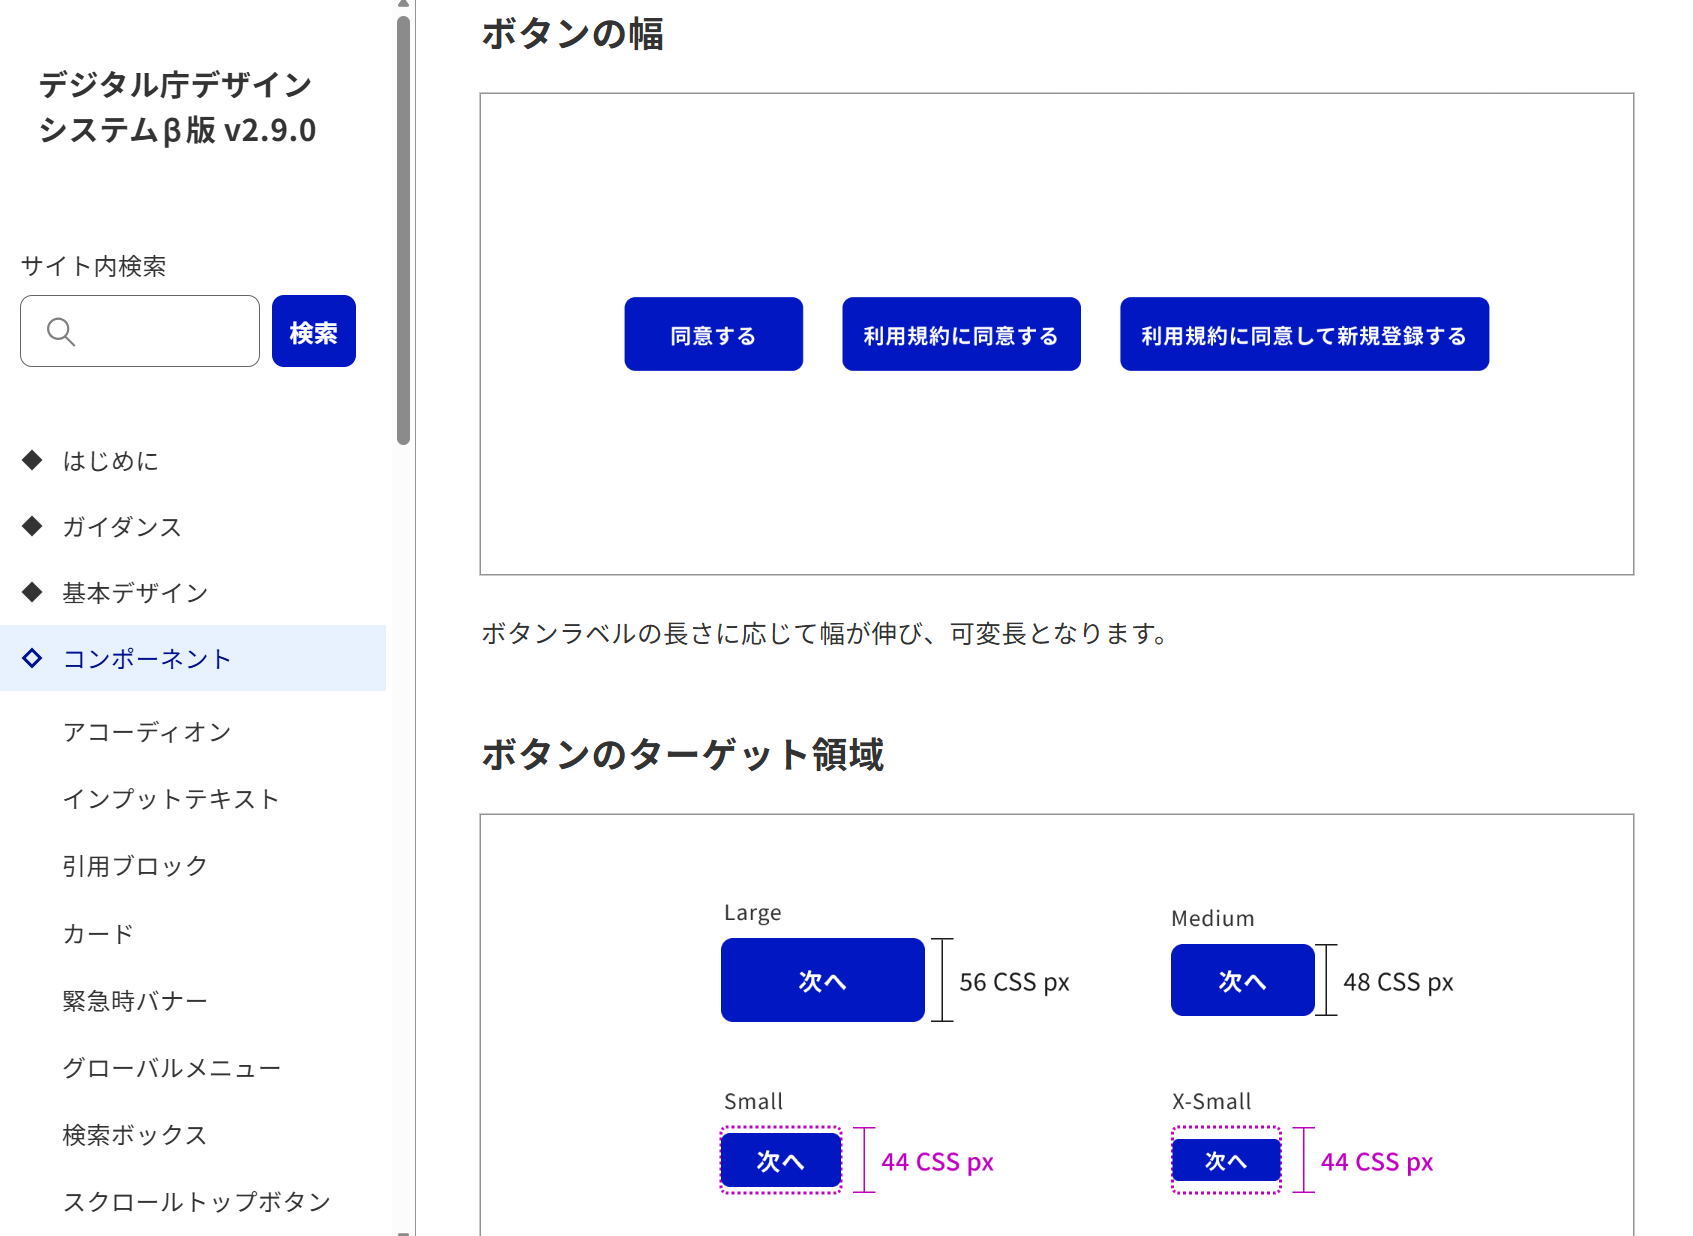The width and height of the screenshot is (1693, 1236).
Task: Navigate to the 引用ブロック section
Action: coord(134,866)
